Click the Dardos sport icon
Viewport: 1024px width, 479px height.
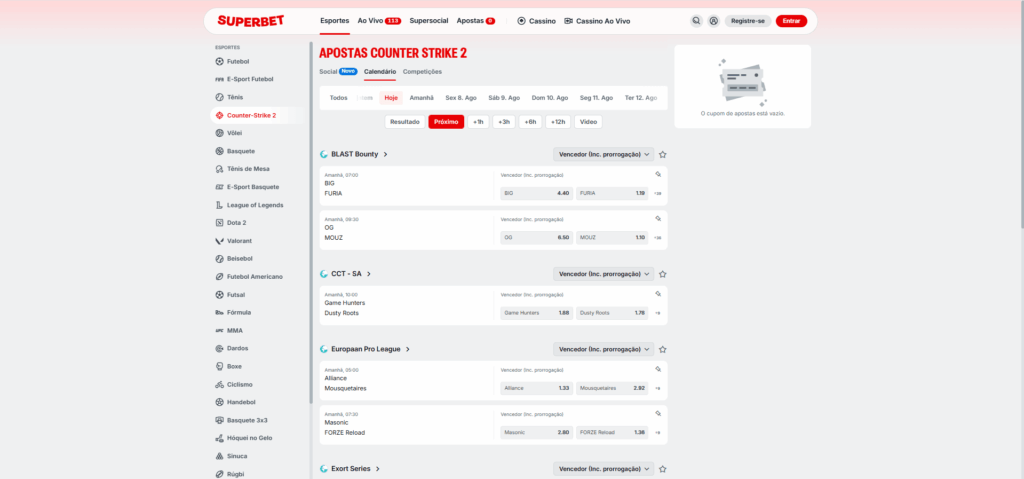(x=219, y=348)
